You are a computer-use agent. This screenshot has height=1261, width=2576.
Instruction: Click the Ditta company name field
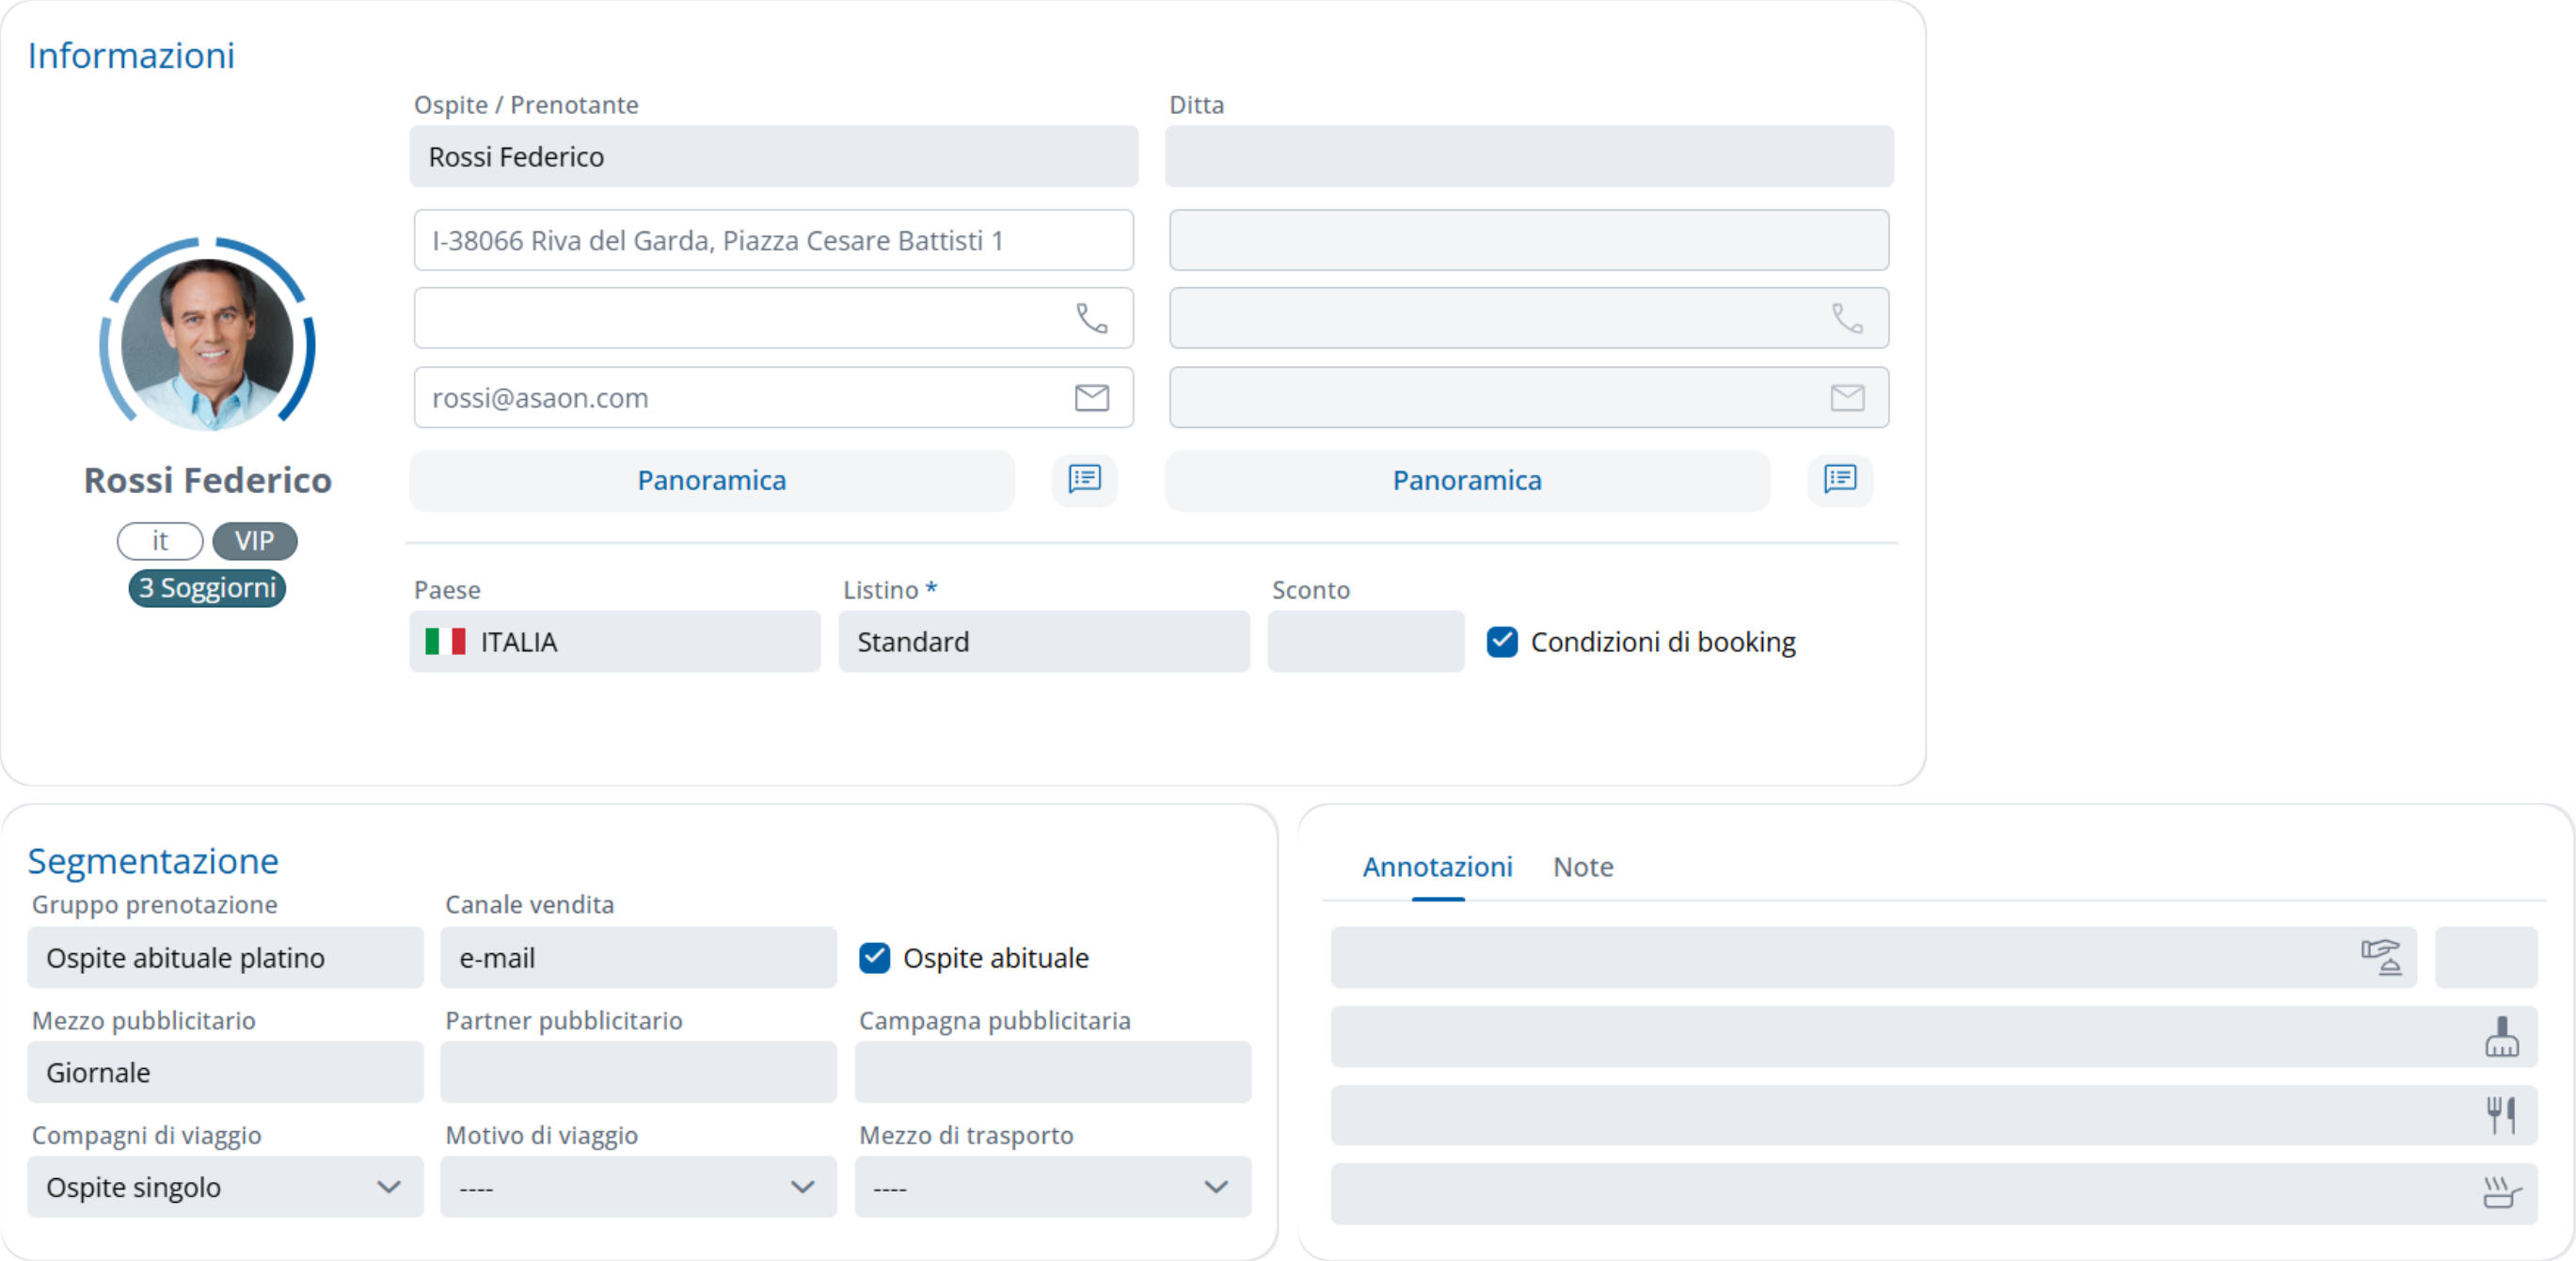coord(1528,157)
